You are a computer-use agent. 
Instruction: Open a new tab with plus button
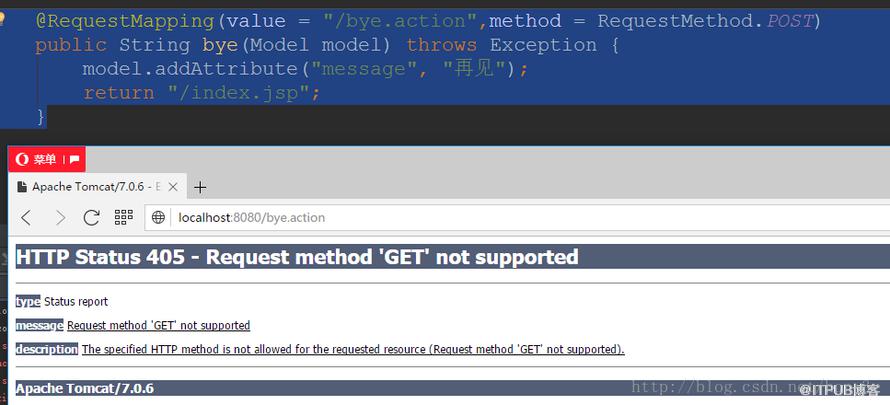pos(200,187)
